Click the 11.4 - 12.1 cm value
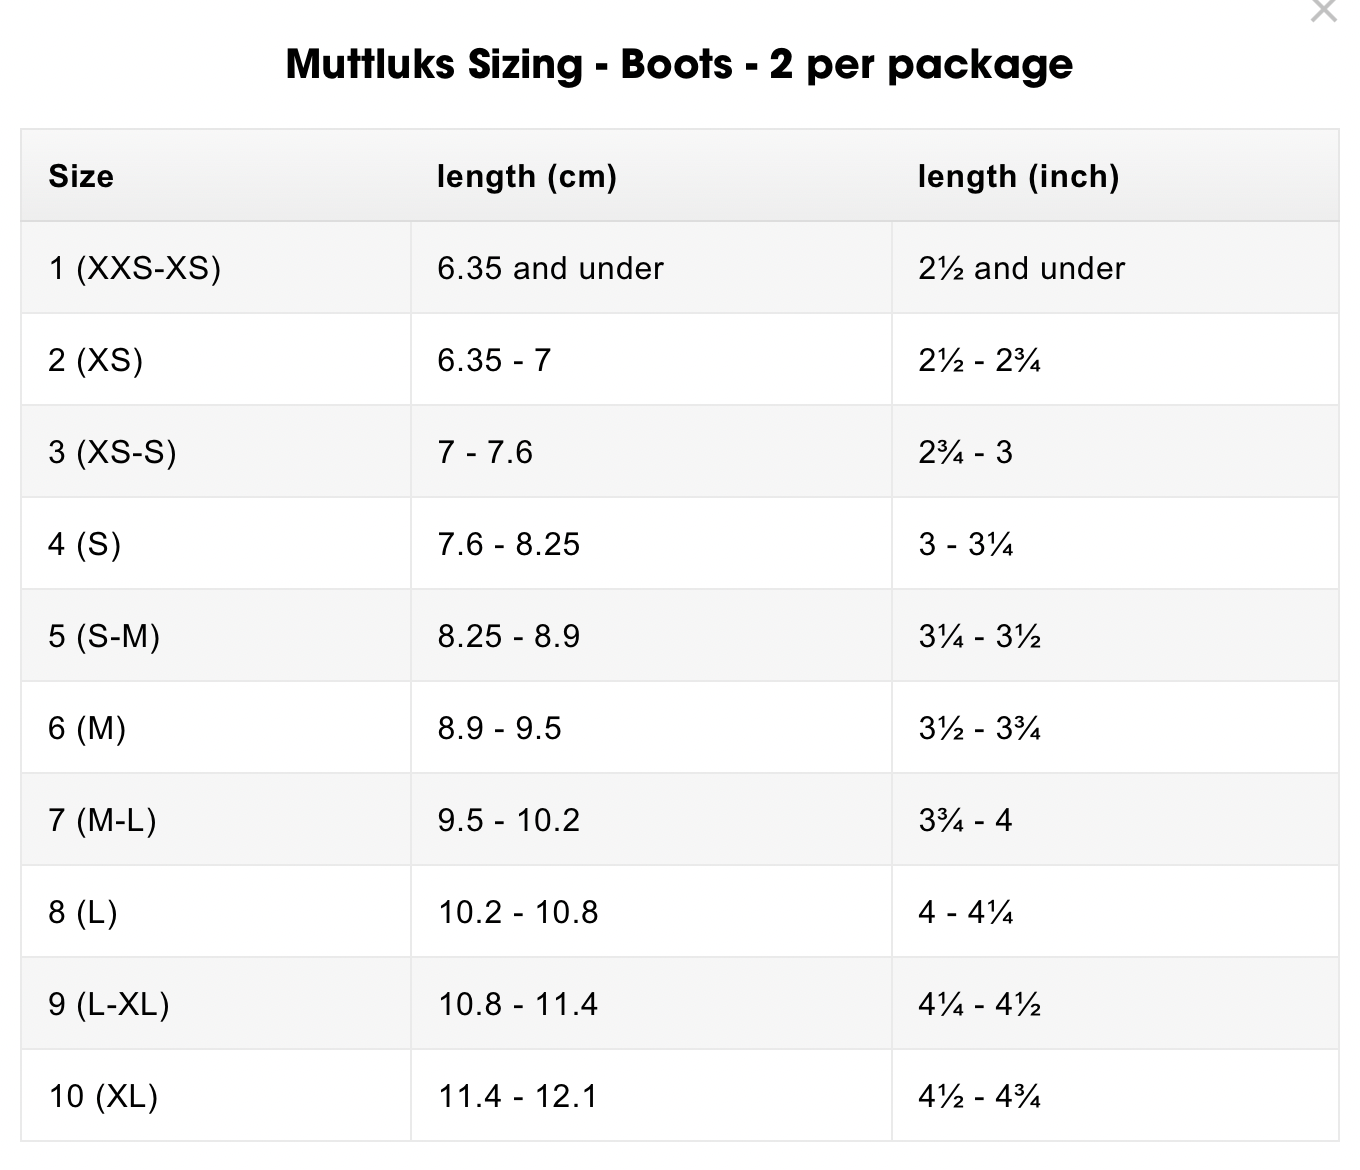 pyautogui.click(x=518, y=1096)
